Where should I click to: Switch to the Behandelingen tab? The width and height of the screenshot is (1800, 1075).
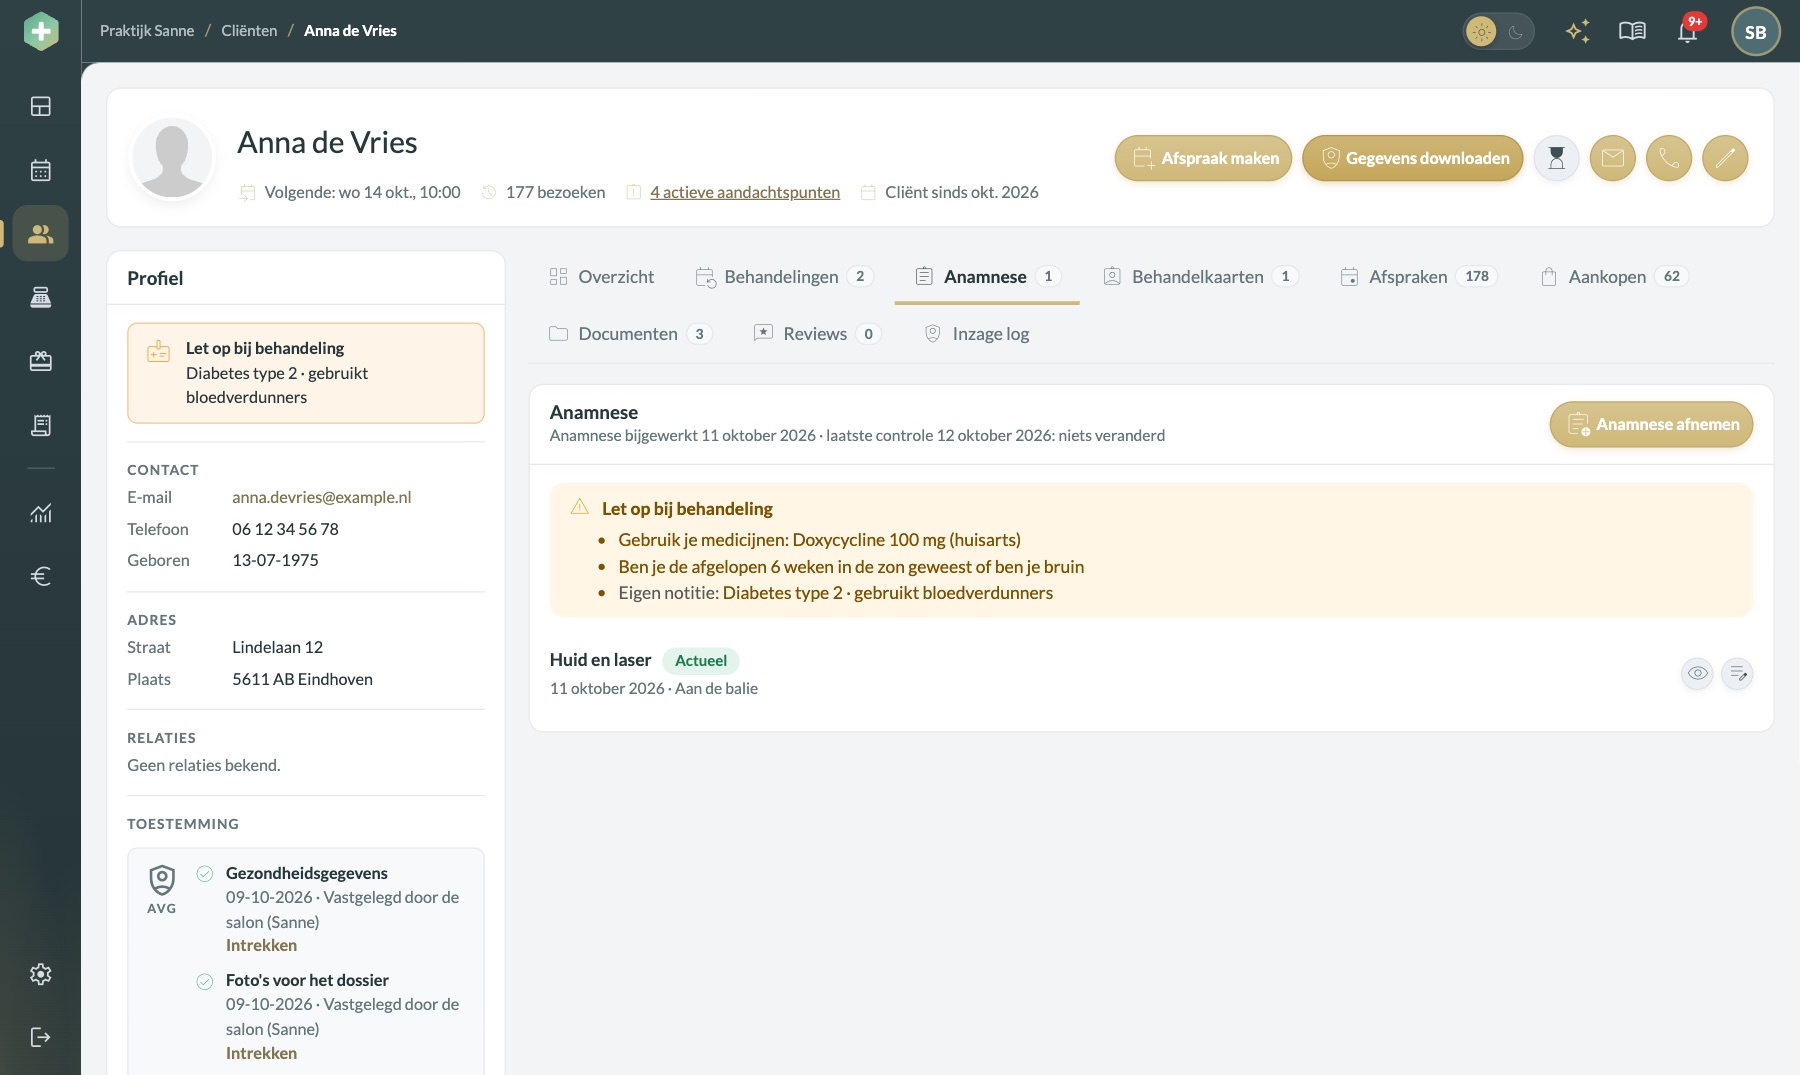tap(785, 277)
